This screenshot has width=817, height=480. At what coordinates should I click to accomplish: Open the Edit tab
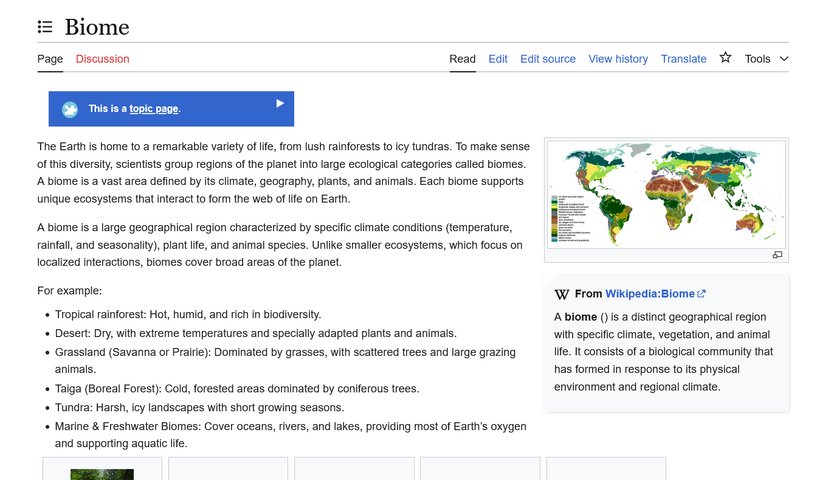coord(498,59)
